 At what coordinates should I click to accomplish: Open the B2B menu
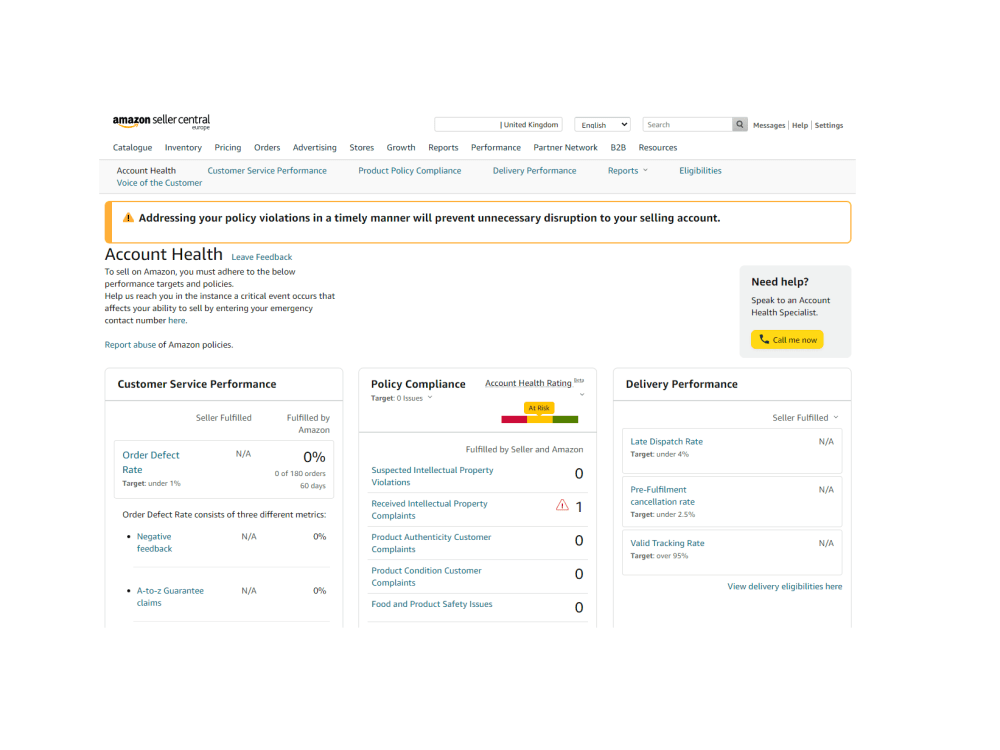pyautogui.click(x=618, y=147)
